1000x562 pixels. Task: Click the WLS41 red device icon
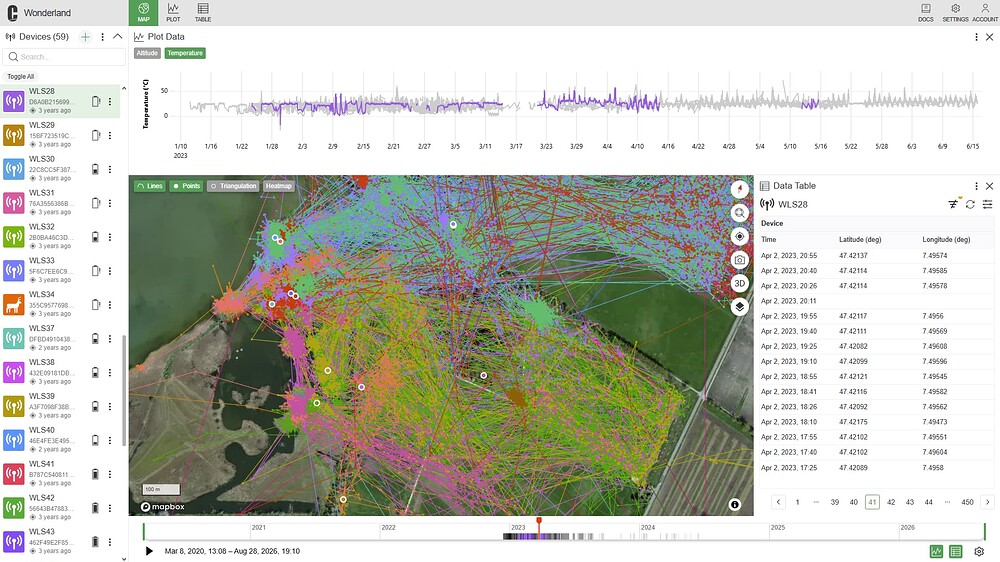pyautogui.click(x=14, y=474)
